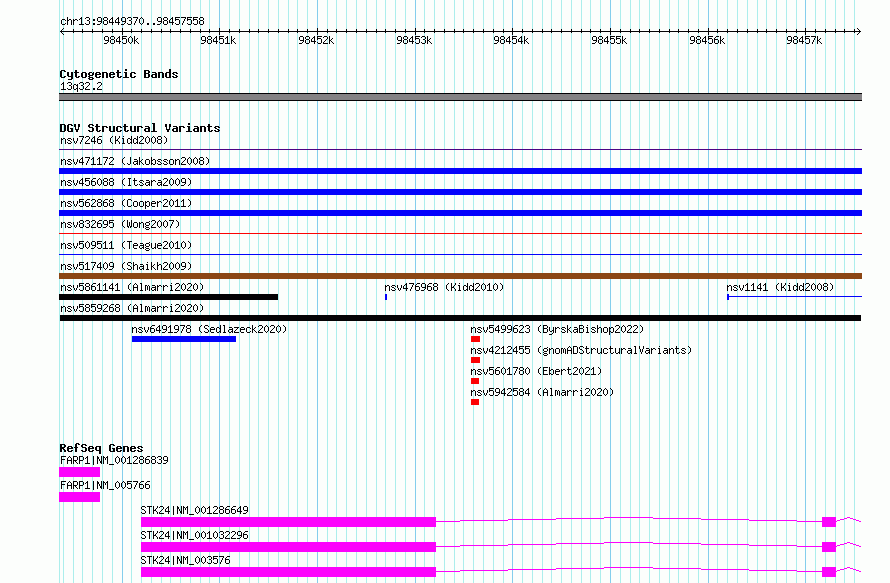The image size is (890, 583).
Task: Select small right exon of STK24|NM_001286649
Action: [829, 522]
